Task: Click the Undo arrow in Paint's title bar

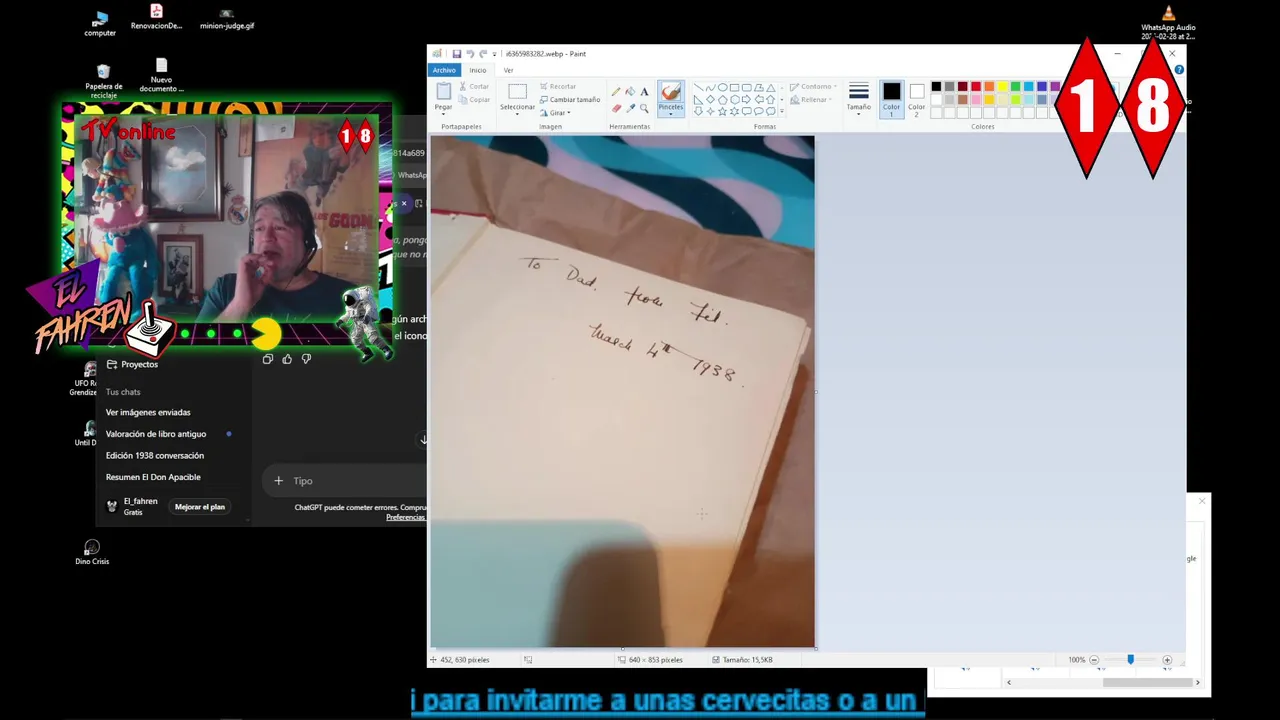Action: pyautogui.click(x=470, y=54)
